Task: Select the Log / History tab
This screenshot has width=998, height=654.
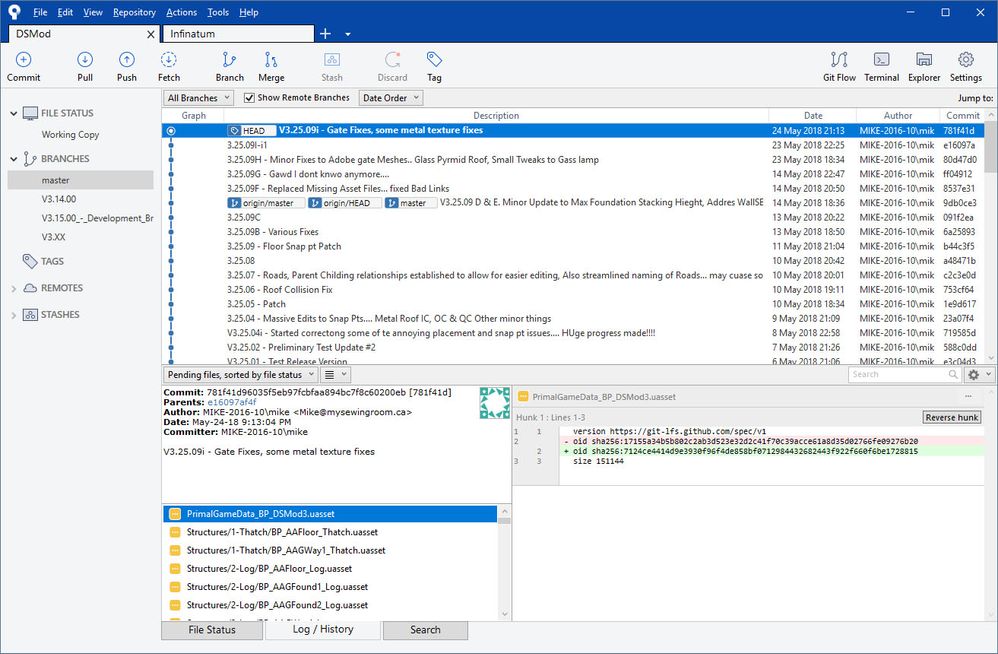Action: tap(323, 629)
